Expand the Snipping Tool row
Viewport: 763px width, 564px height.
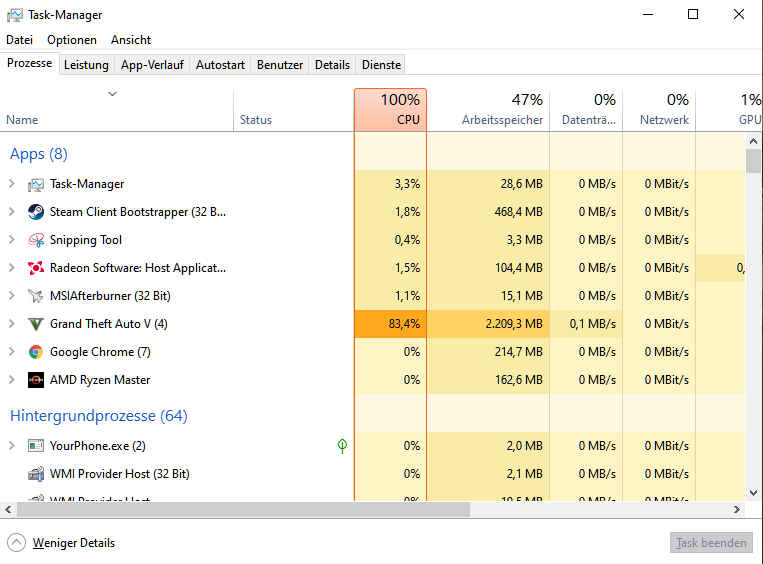click(12, 240)
